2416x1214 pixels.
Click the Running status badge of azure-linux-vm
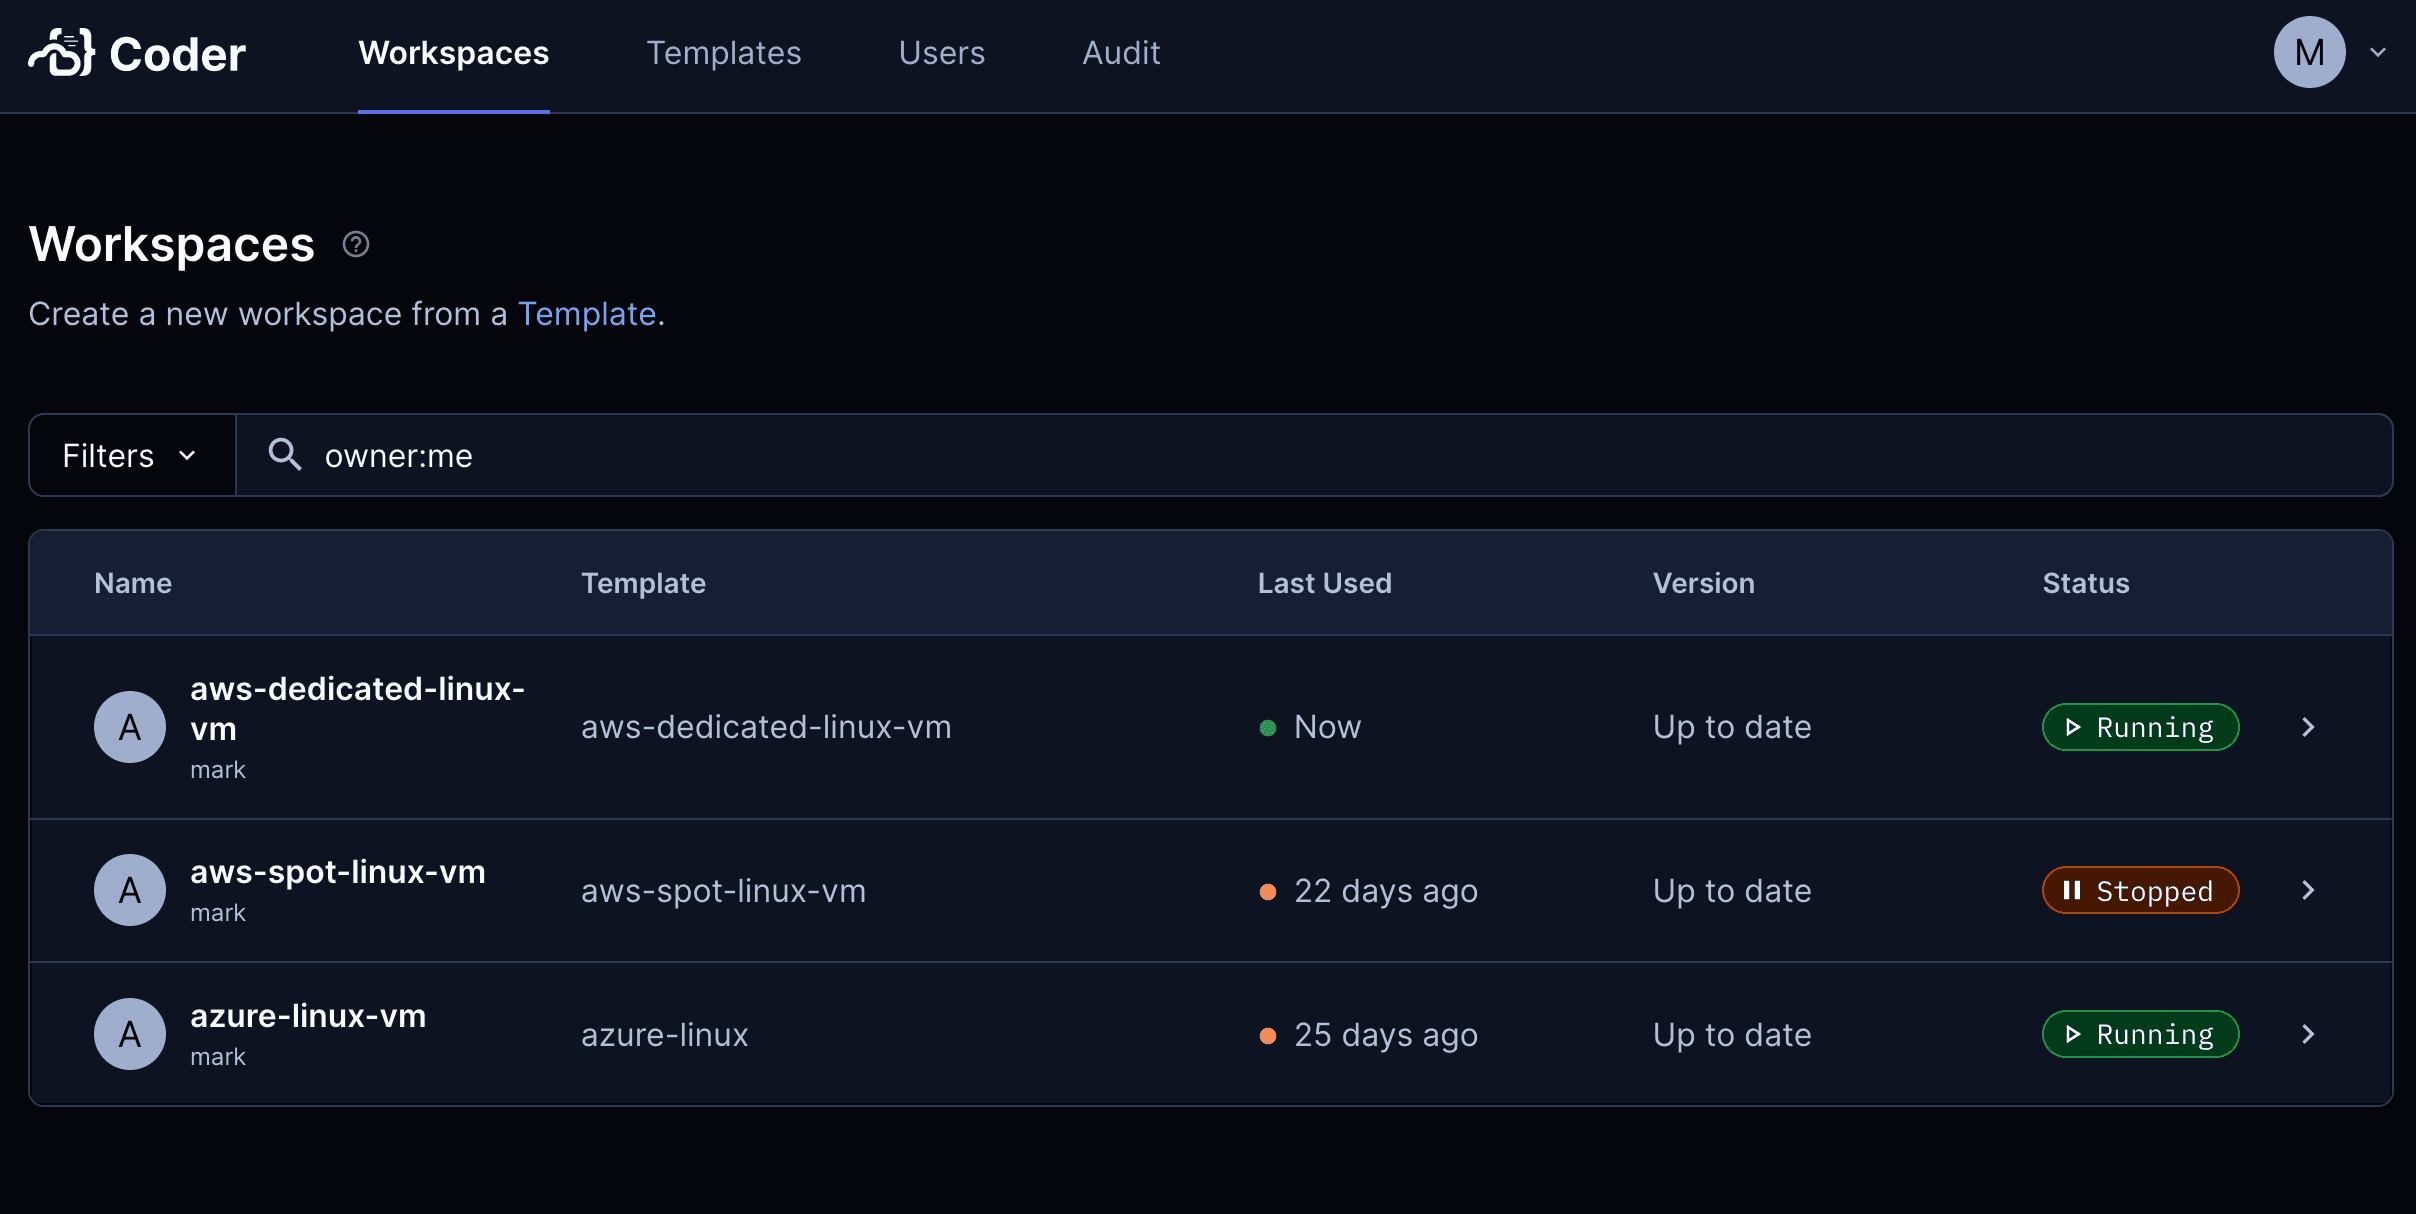tap(2140, 1034)
